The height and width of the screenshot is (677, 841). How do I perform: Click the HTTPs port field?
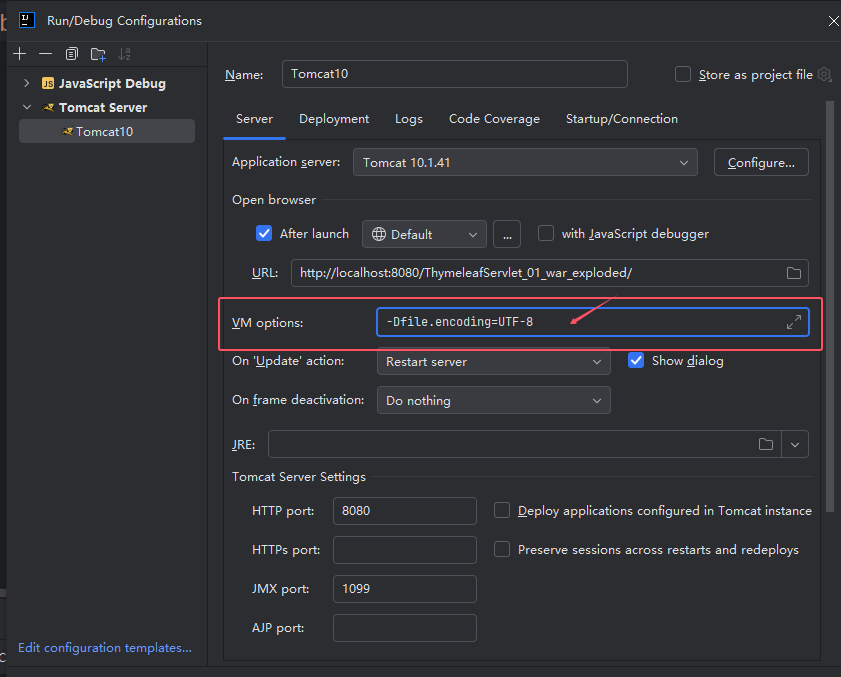point(404,550)
